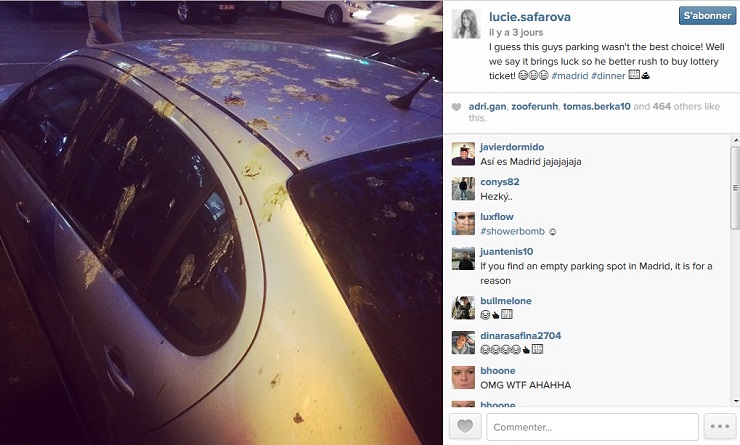
Task: Click the comments scrollbar thumb
Action: tap(735, 187)
